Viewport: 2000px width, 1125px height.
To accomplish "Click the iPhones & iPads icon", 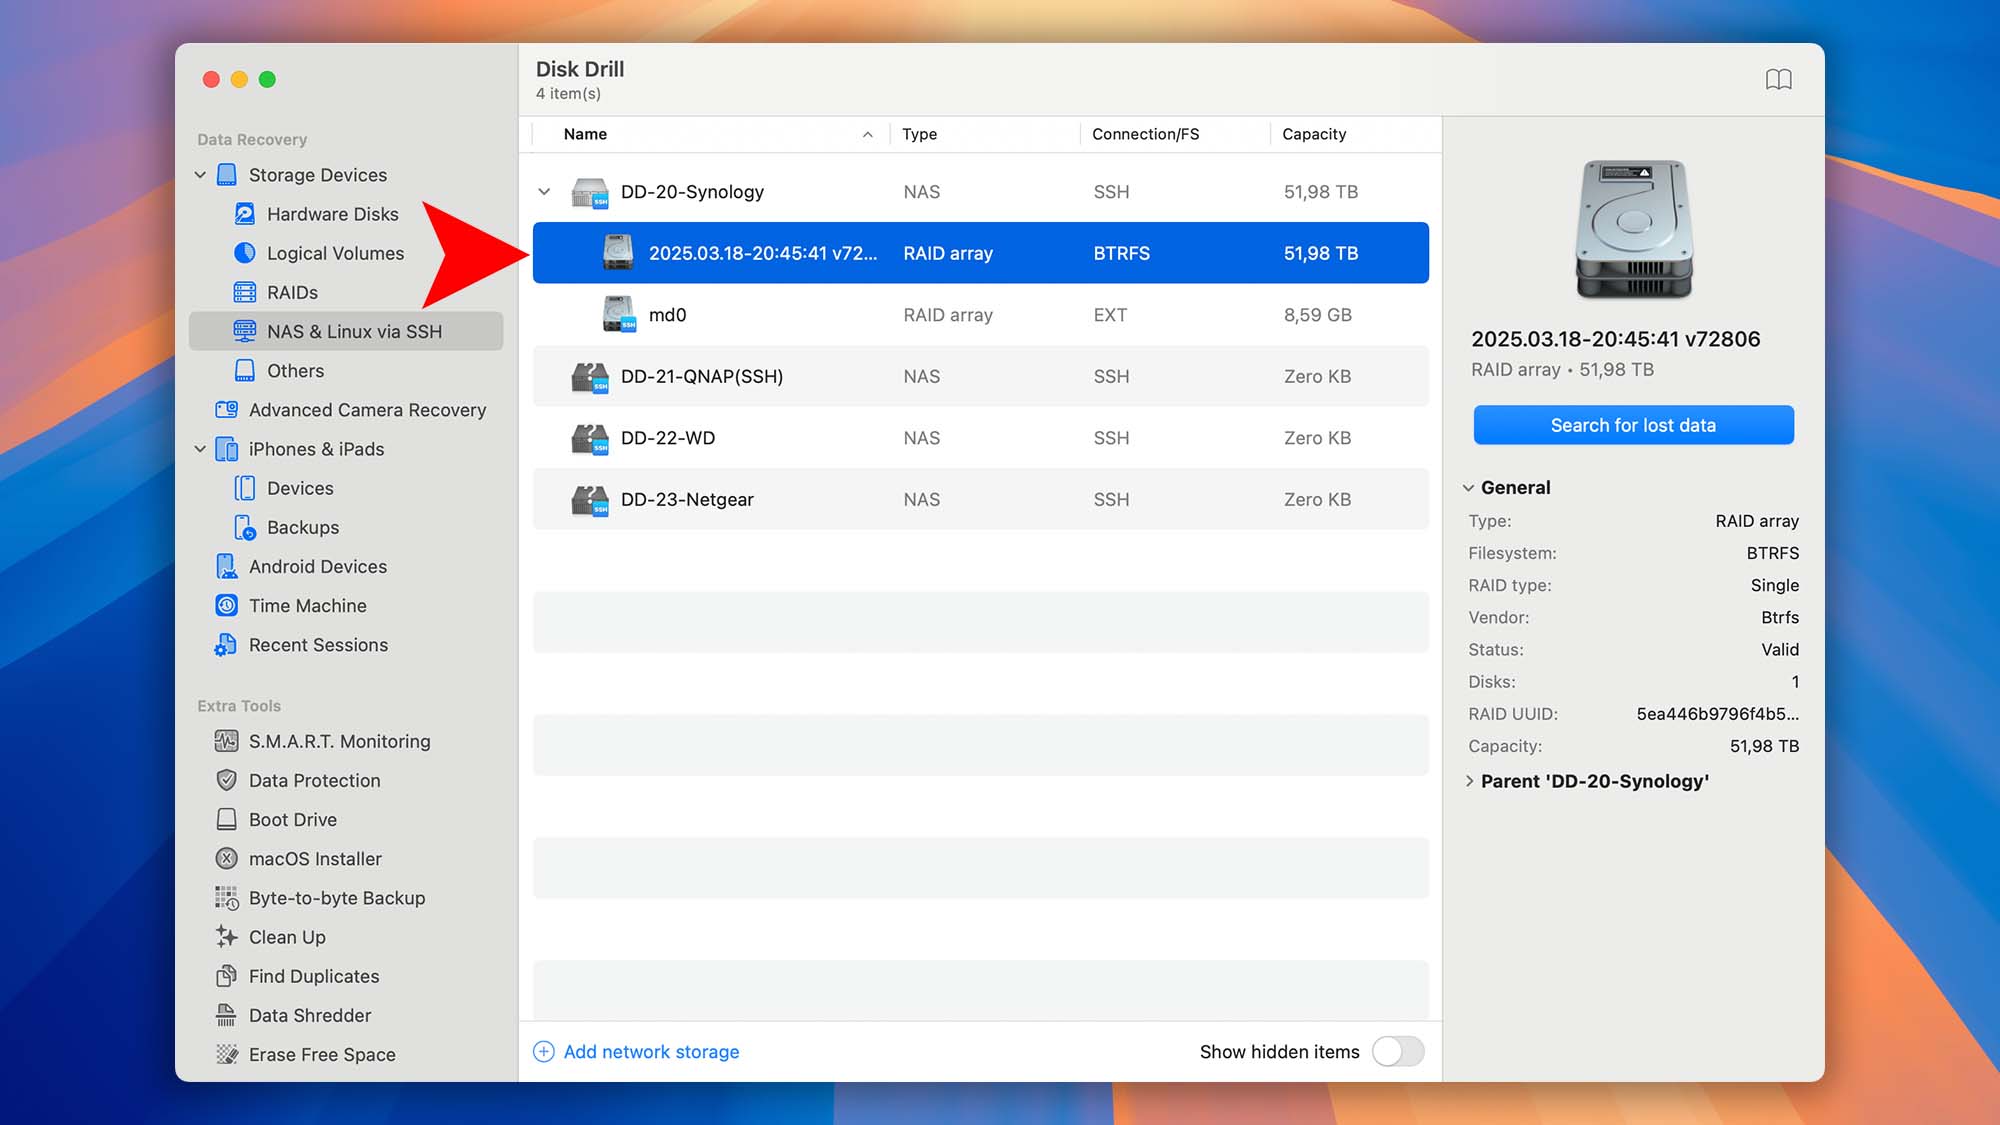I will pos(227,449).
